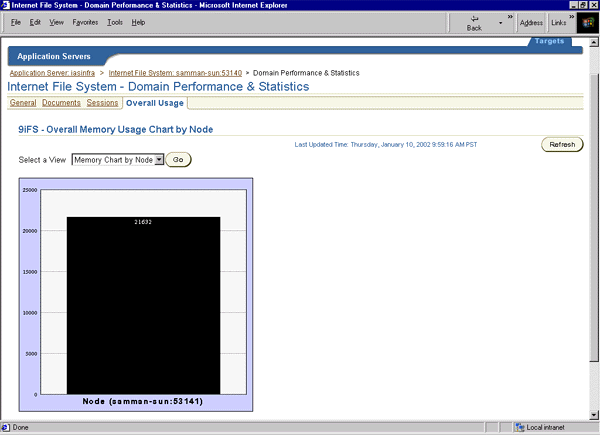Switch to the Documents tab
Screen dimensions: 600x435
(61, 103)
